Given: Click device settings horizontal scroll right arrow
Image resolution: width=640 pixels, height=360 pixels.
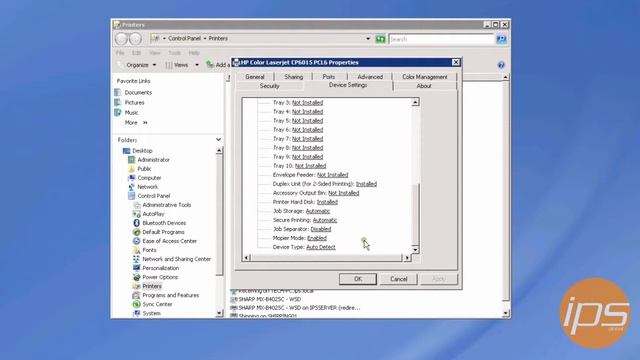Looking at the screenshot, I should [x=407, y=258].
